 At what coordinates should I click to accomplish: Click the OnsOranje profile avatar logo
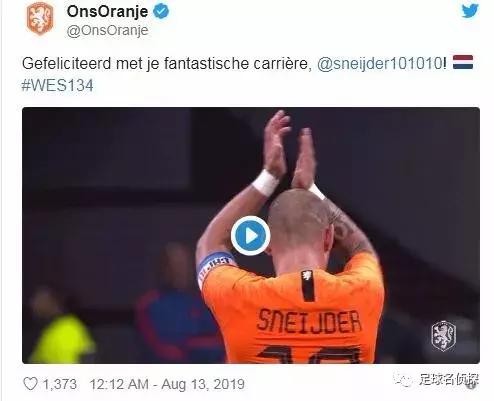40,19
